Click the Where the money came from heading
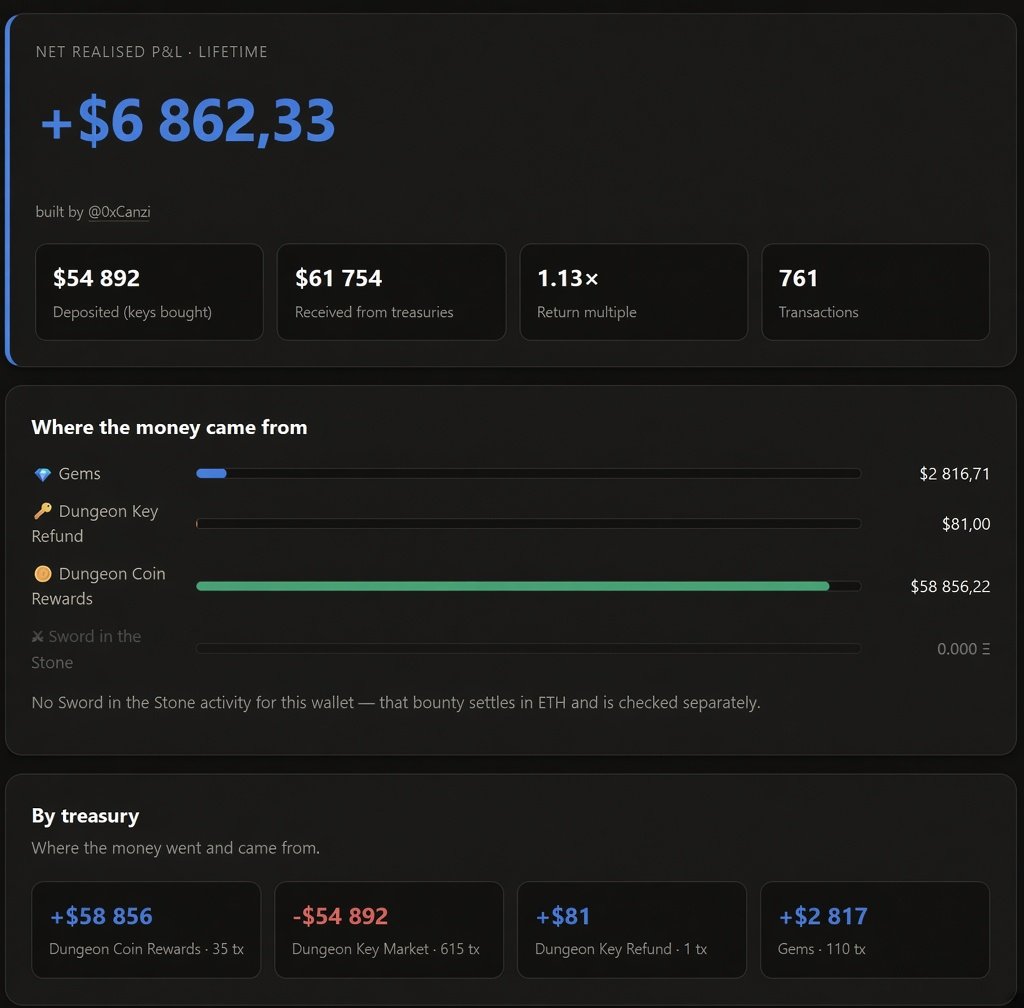Screen dimensions: 1024x1008 click(169, 428)
